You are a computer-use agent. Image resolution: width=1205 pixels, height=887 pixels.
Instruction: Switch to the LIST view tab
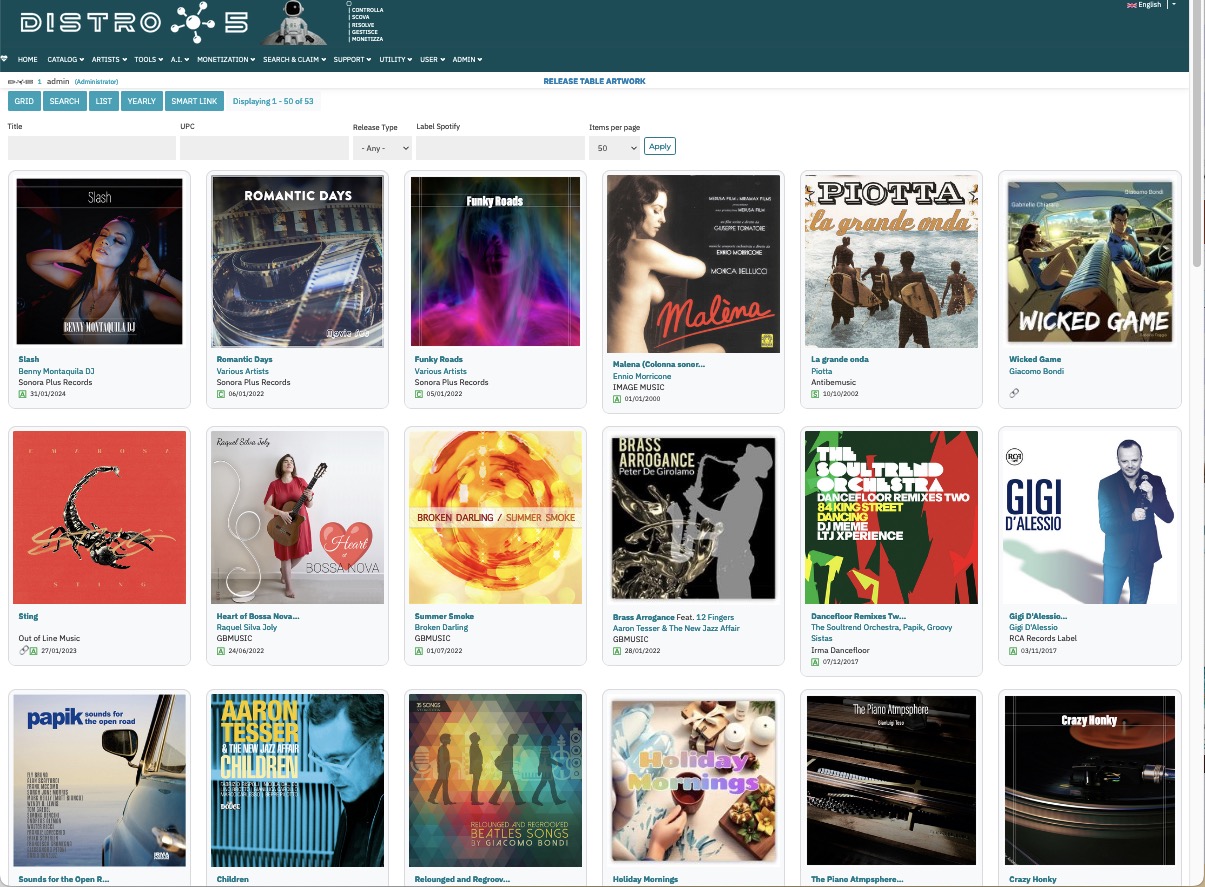(x=103, y=101)
